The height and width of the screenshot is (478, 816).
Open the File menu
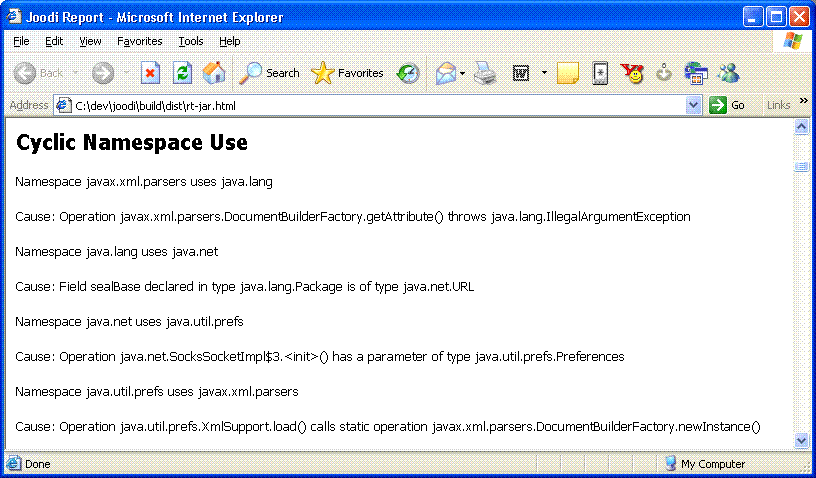point(21,41)
